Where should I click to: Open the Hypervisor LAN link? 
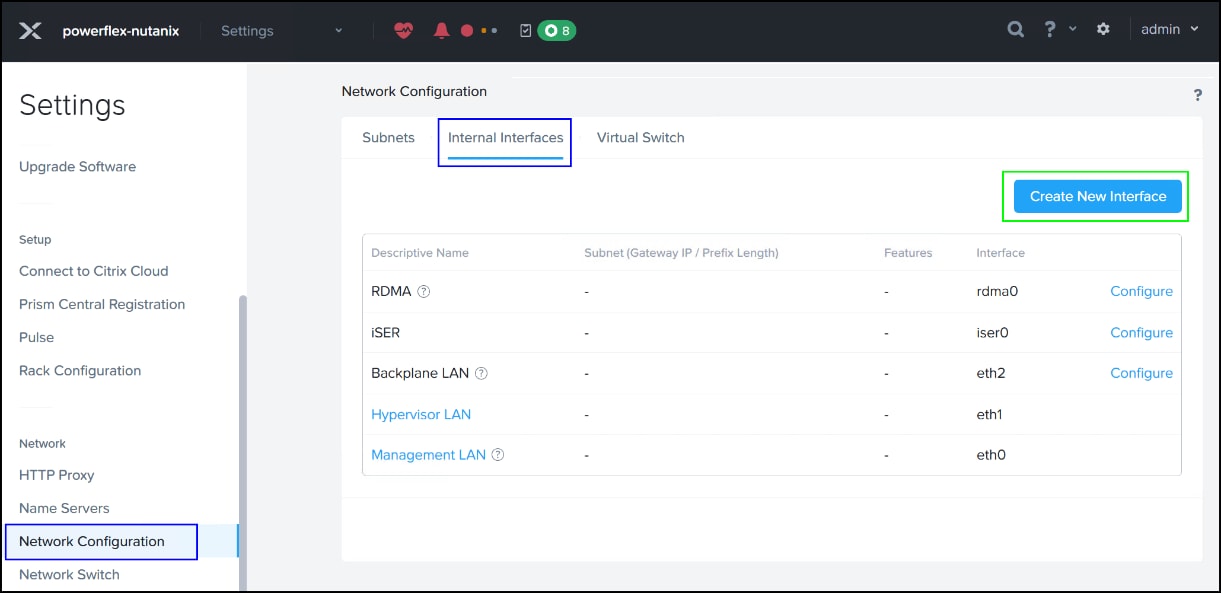421,414
